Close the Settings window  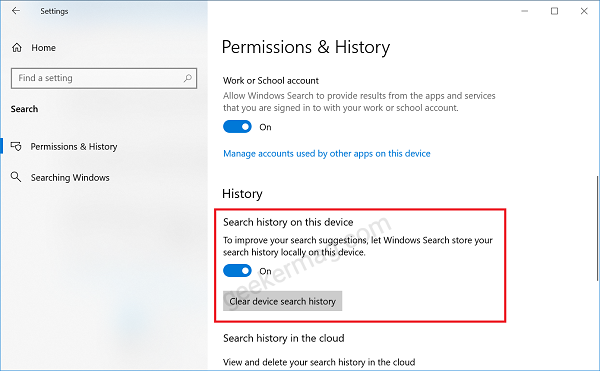[584, 11]
